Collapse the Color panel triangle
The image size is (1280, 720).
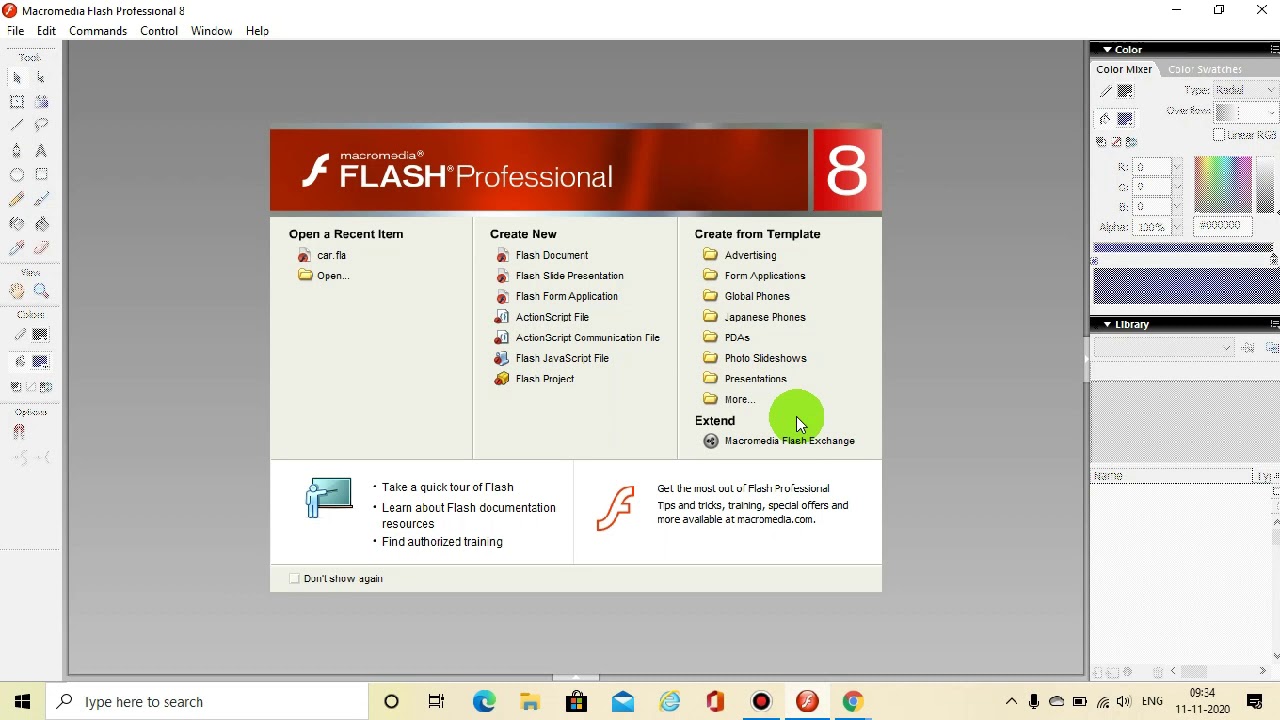(x=1107, y=49)
